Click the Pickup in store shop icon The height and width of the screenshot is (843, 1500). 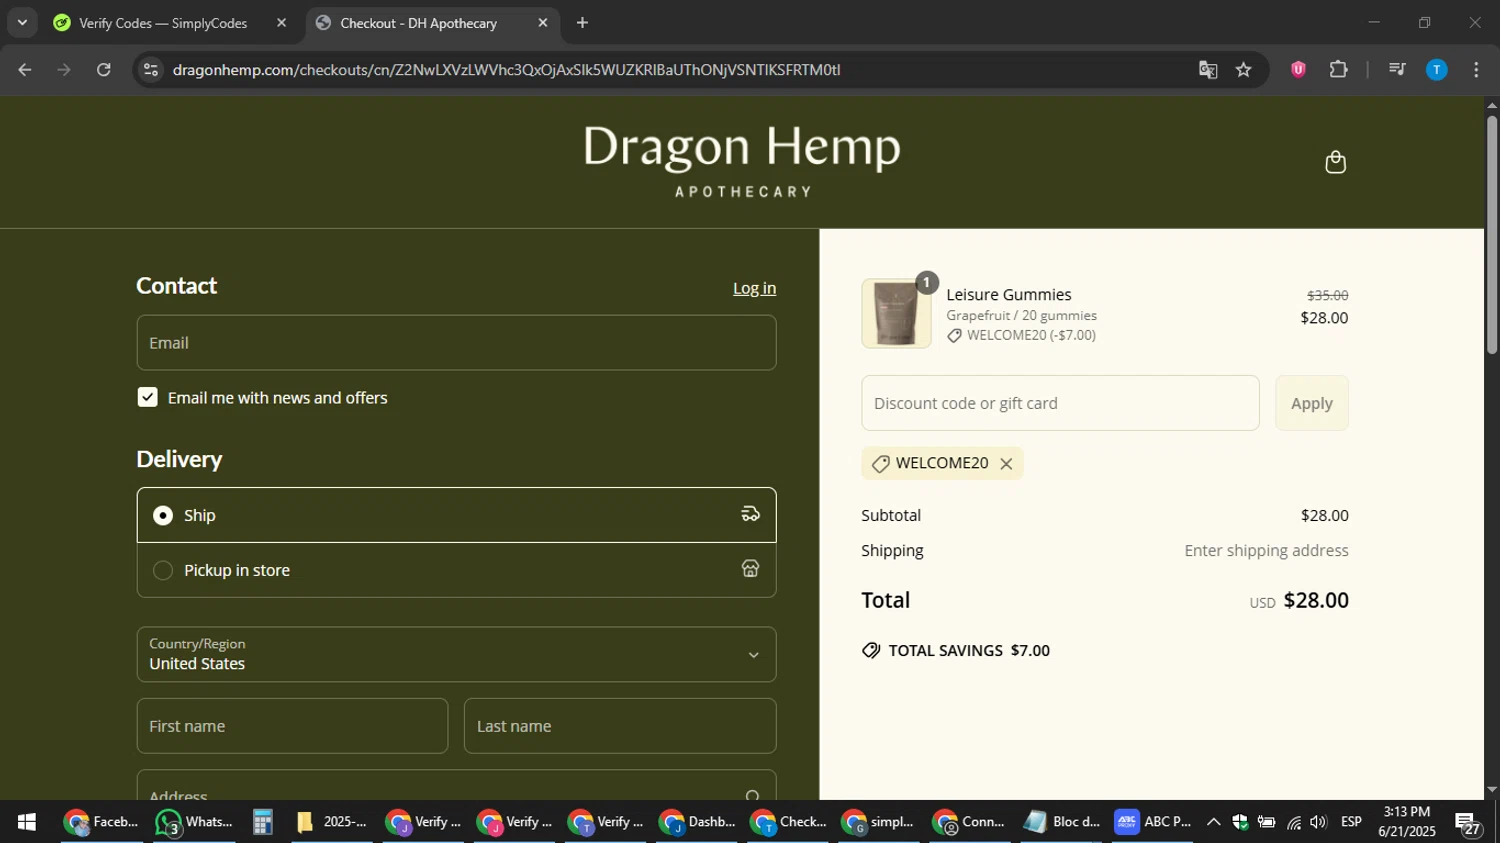tap(750, 569)
